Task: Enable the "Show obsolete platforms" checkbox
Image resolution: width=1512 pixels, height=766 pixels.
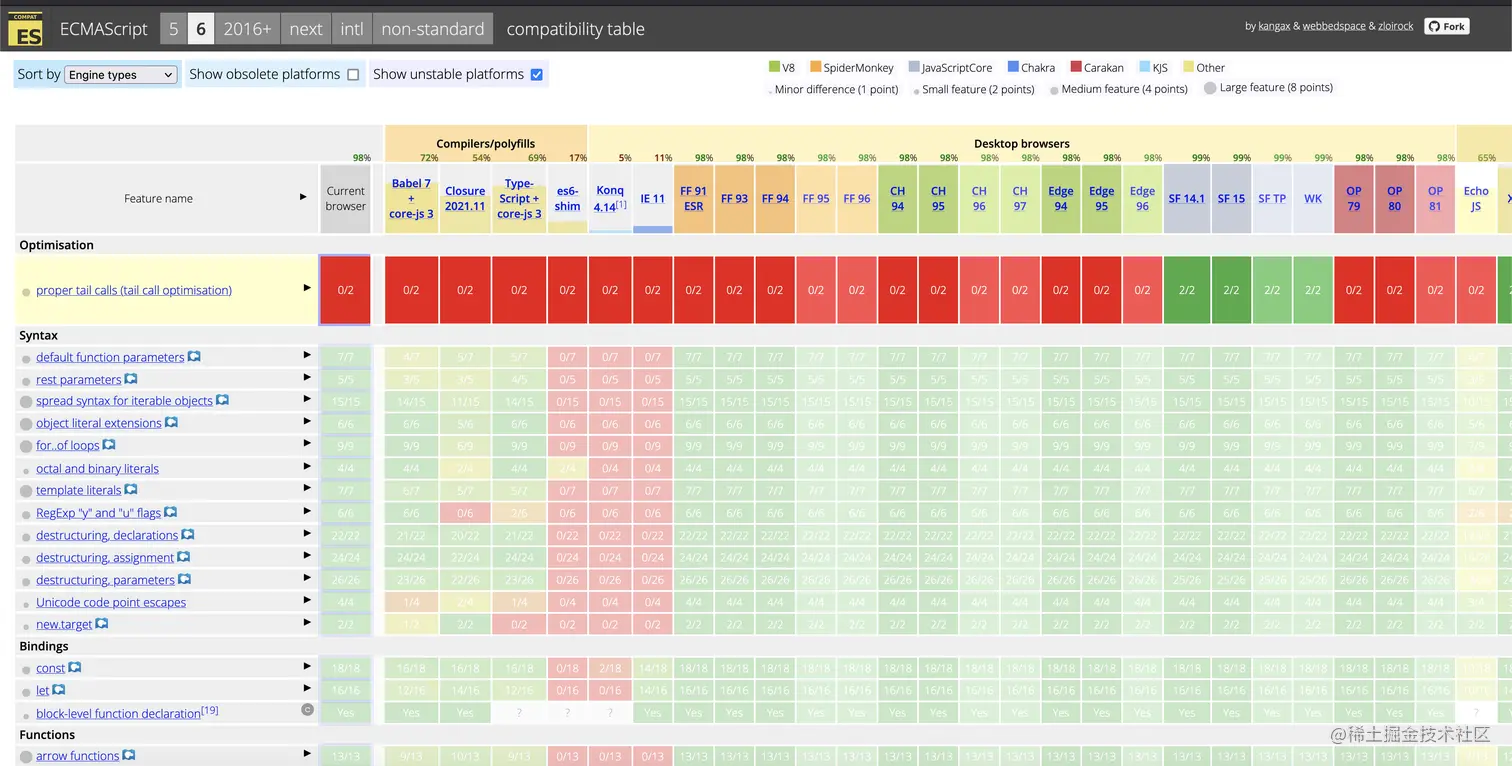Action: (x=355, y=74)
